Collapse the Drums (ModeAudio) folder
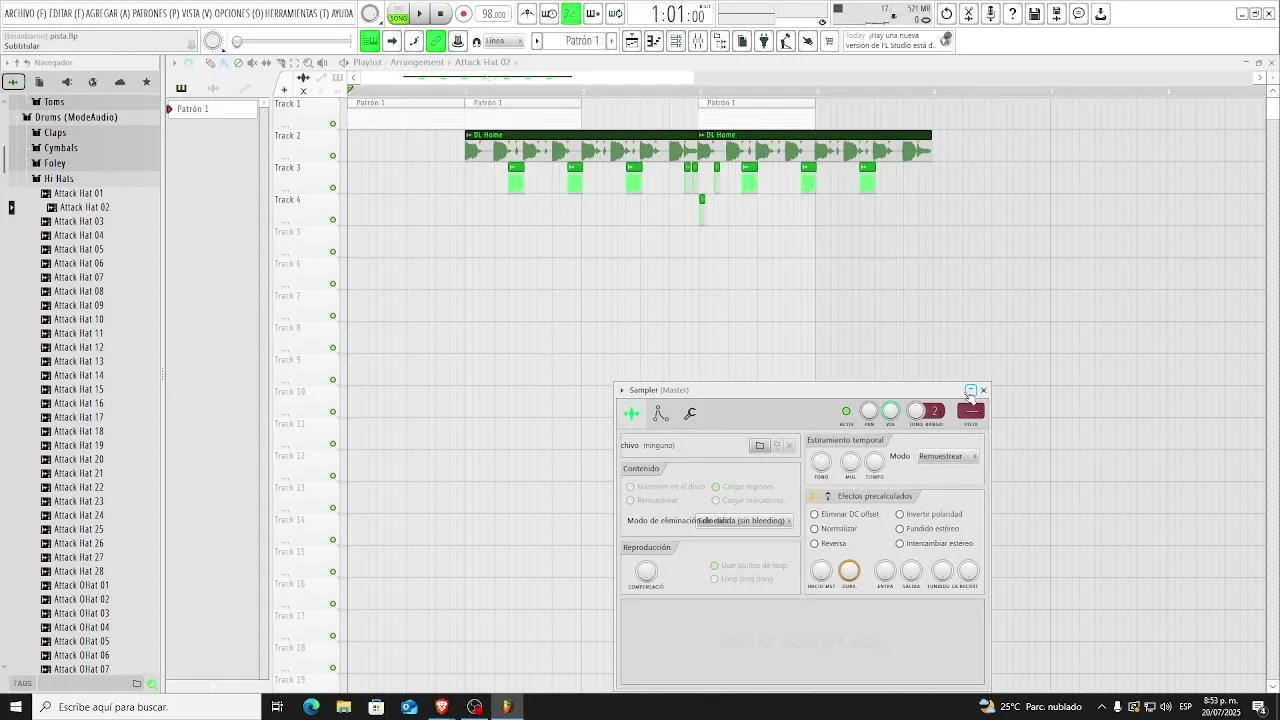 pos(76,117)
